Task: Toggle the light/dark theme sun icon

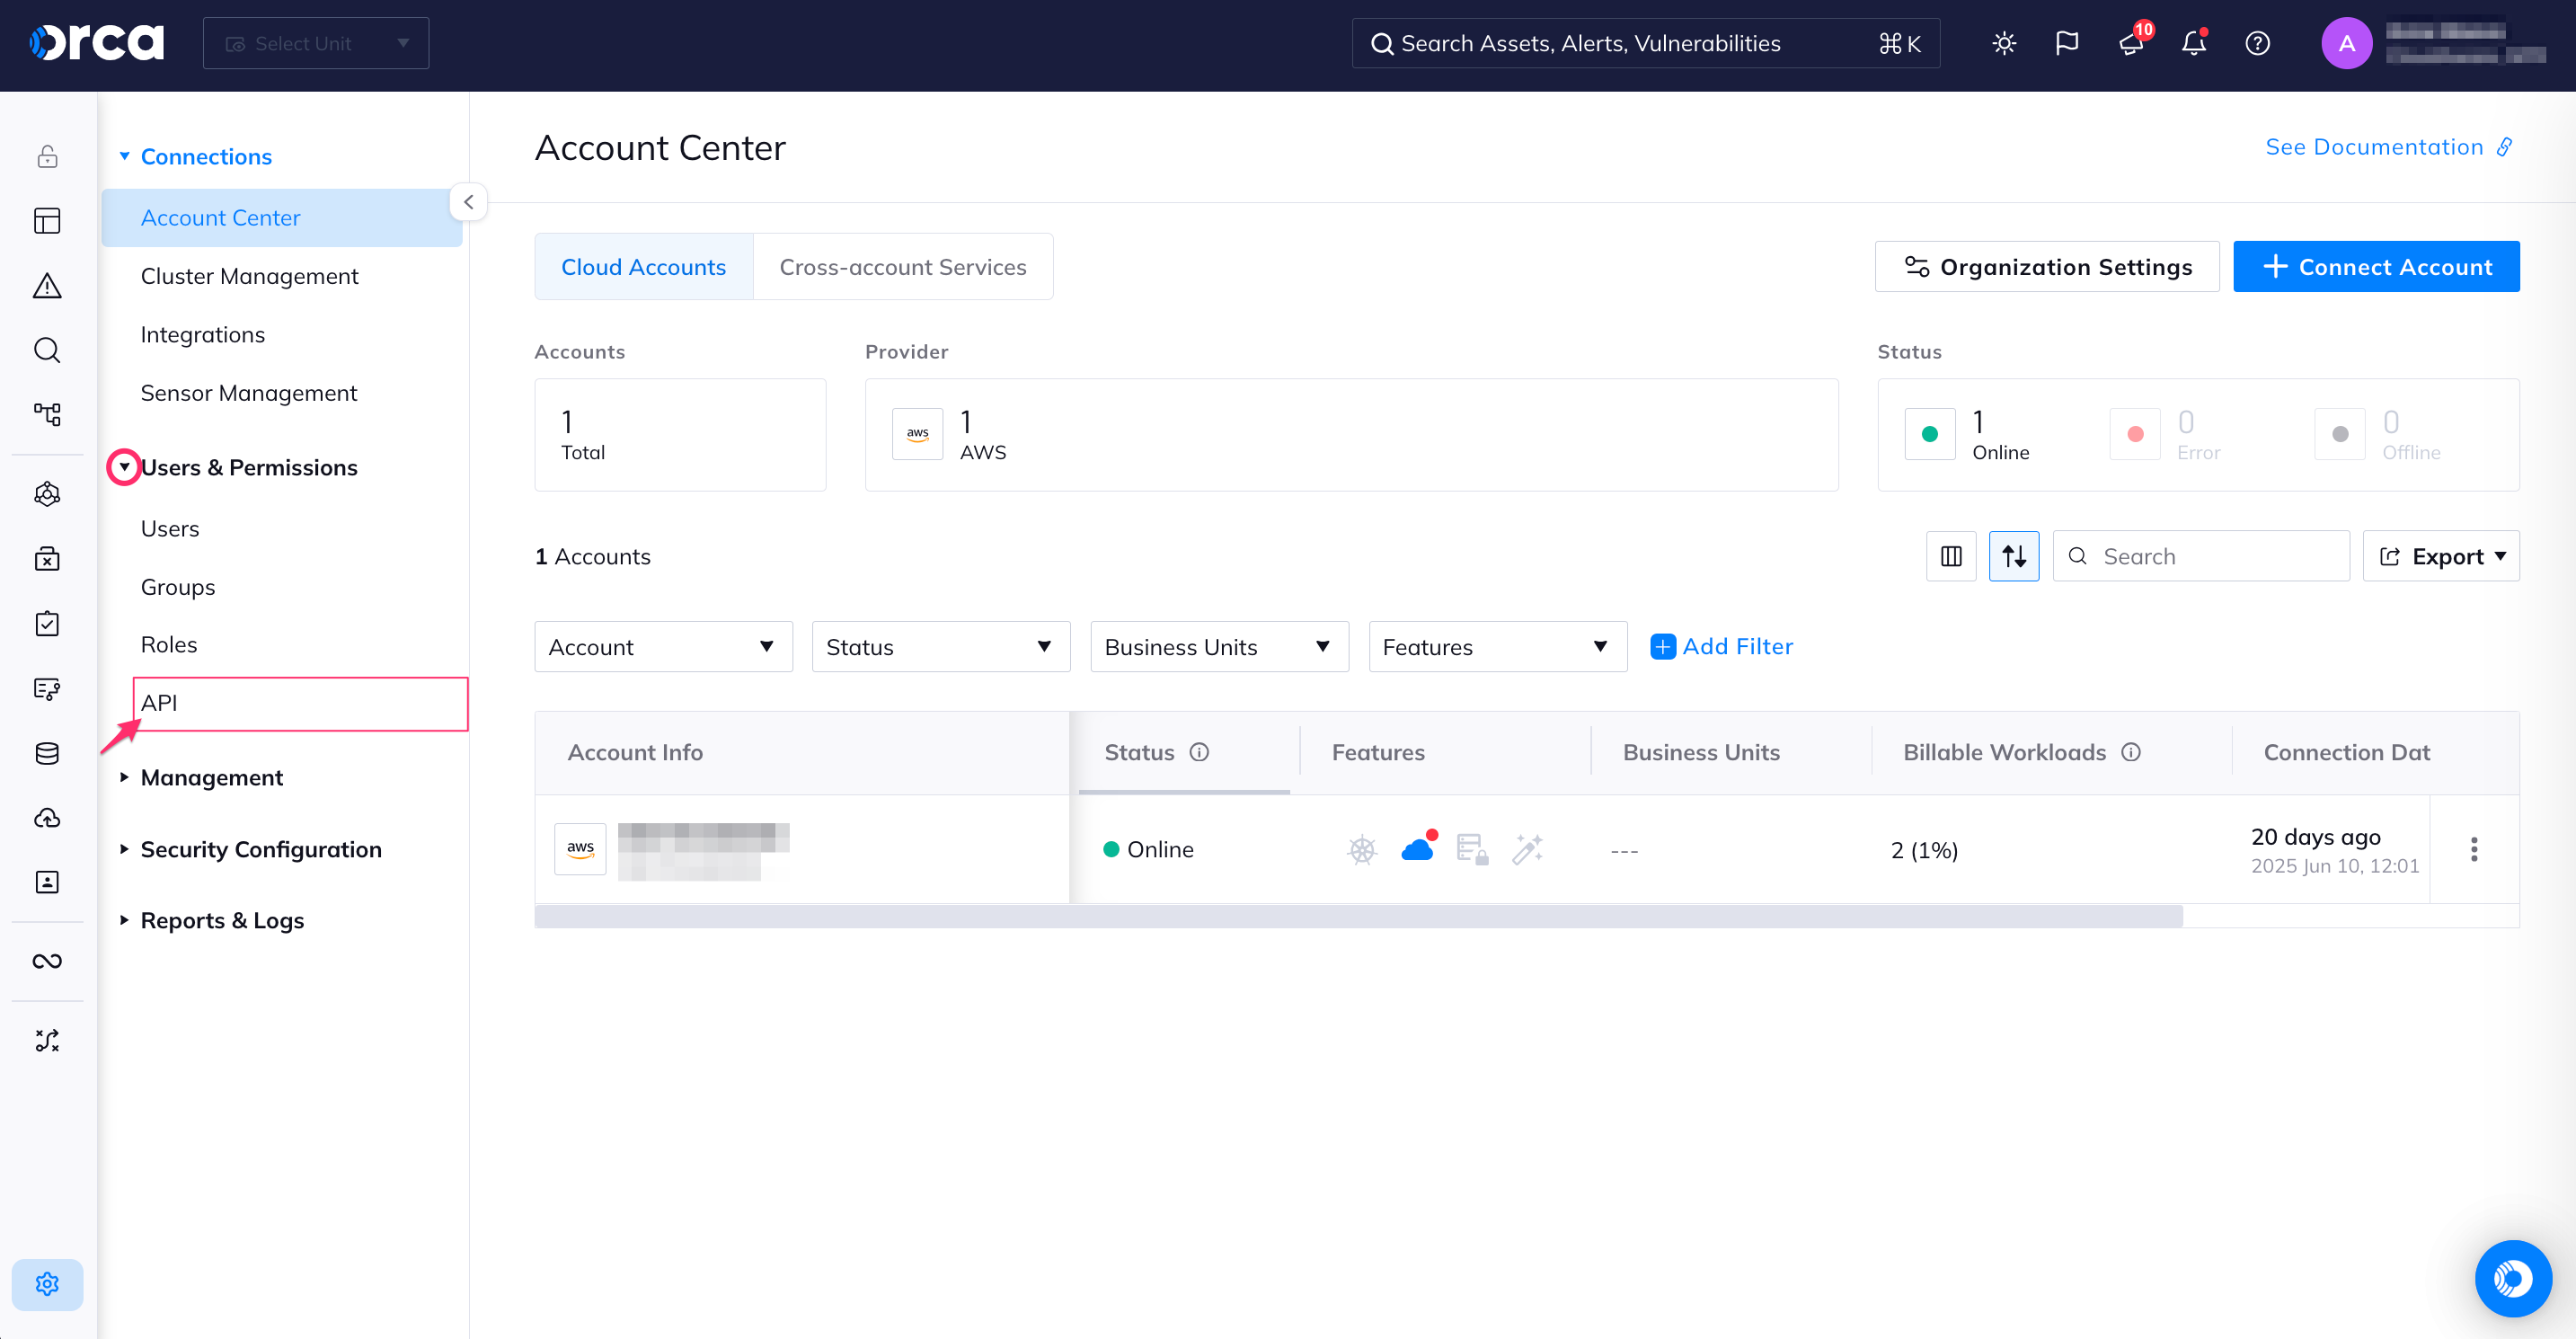Action: click(x=2004, y=43)
